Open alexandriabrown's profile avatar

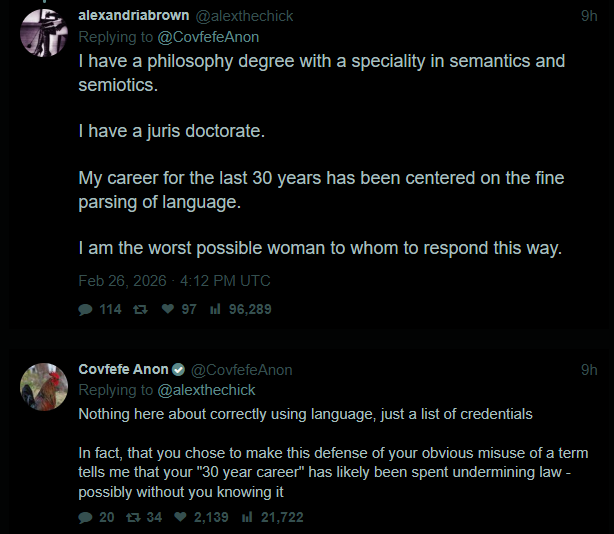point(45,30)
